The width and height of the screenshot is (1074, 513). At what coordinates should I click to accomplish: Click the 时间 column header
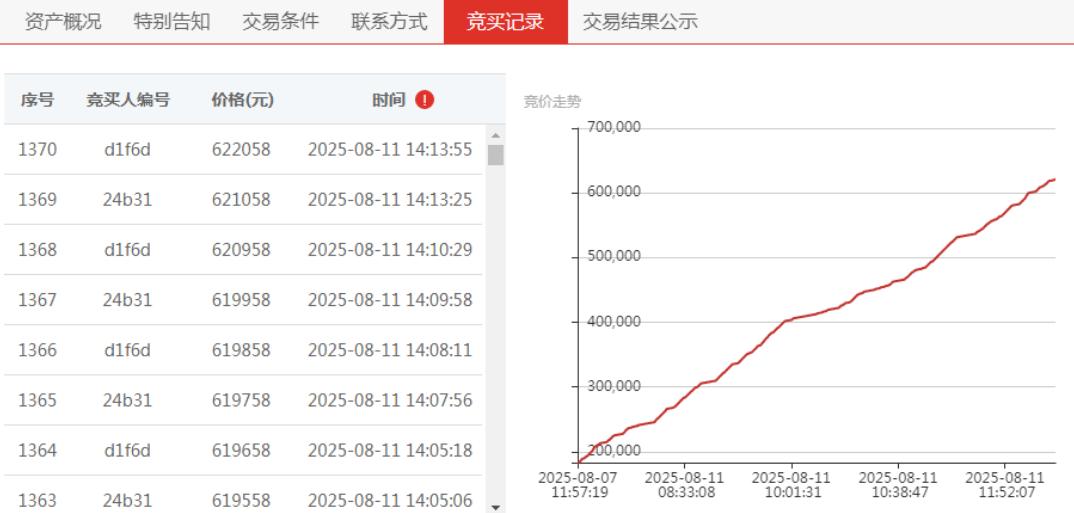tap(389, 100)
